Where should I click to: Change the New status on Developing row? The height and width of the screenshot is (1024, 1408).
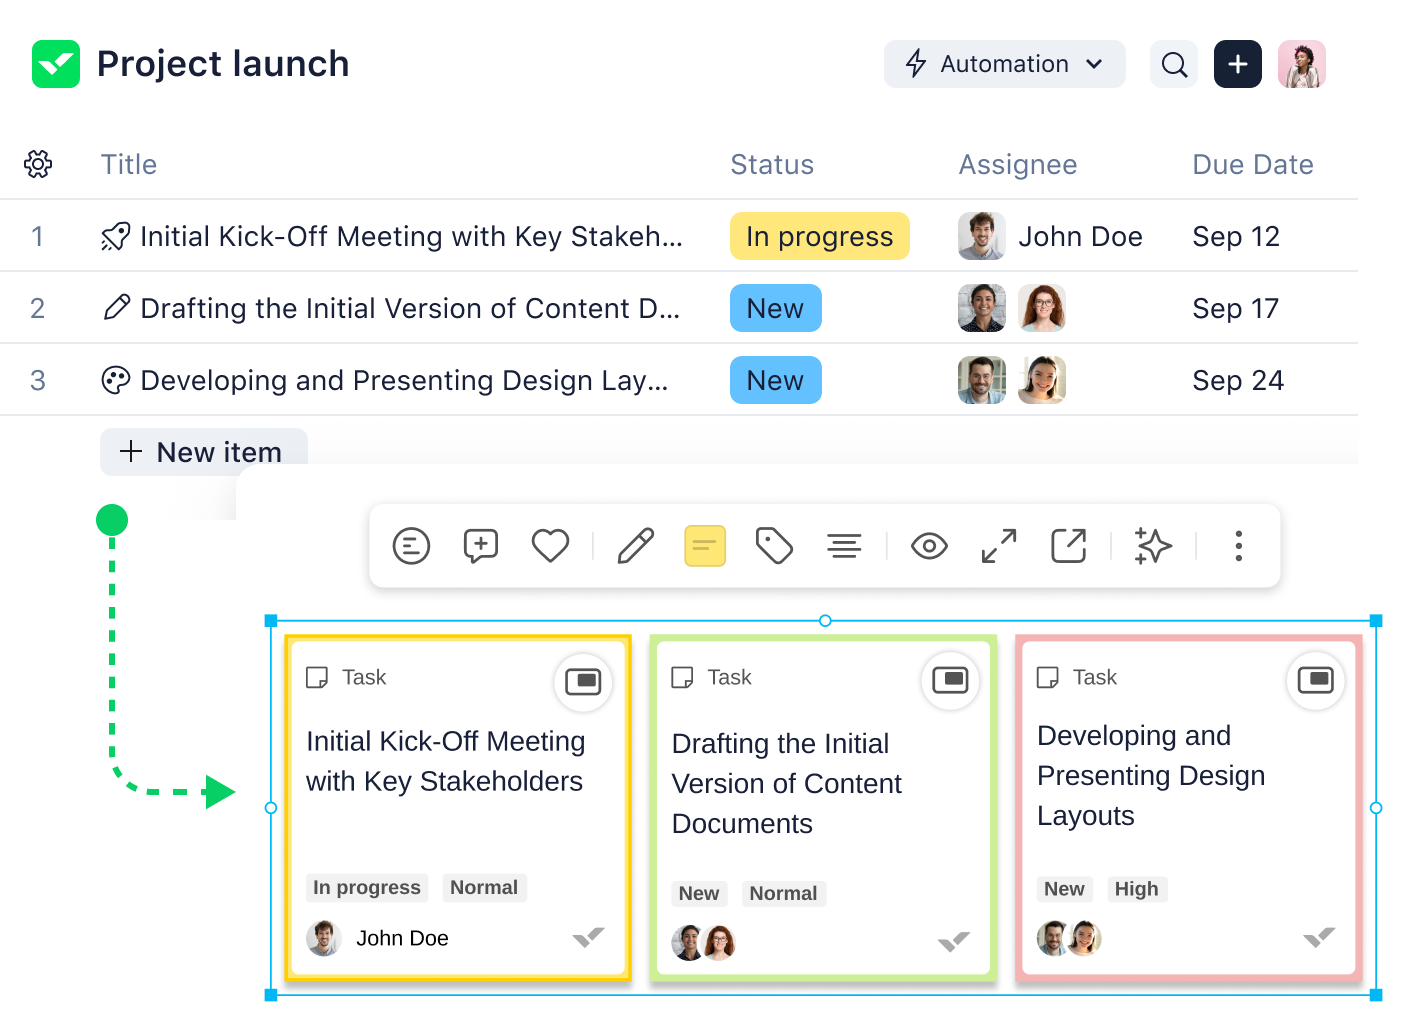(x=776, y=380)
